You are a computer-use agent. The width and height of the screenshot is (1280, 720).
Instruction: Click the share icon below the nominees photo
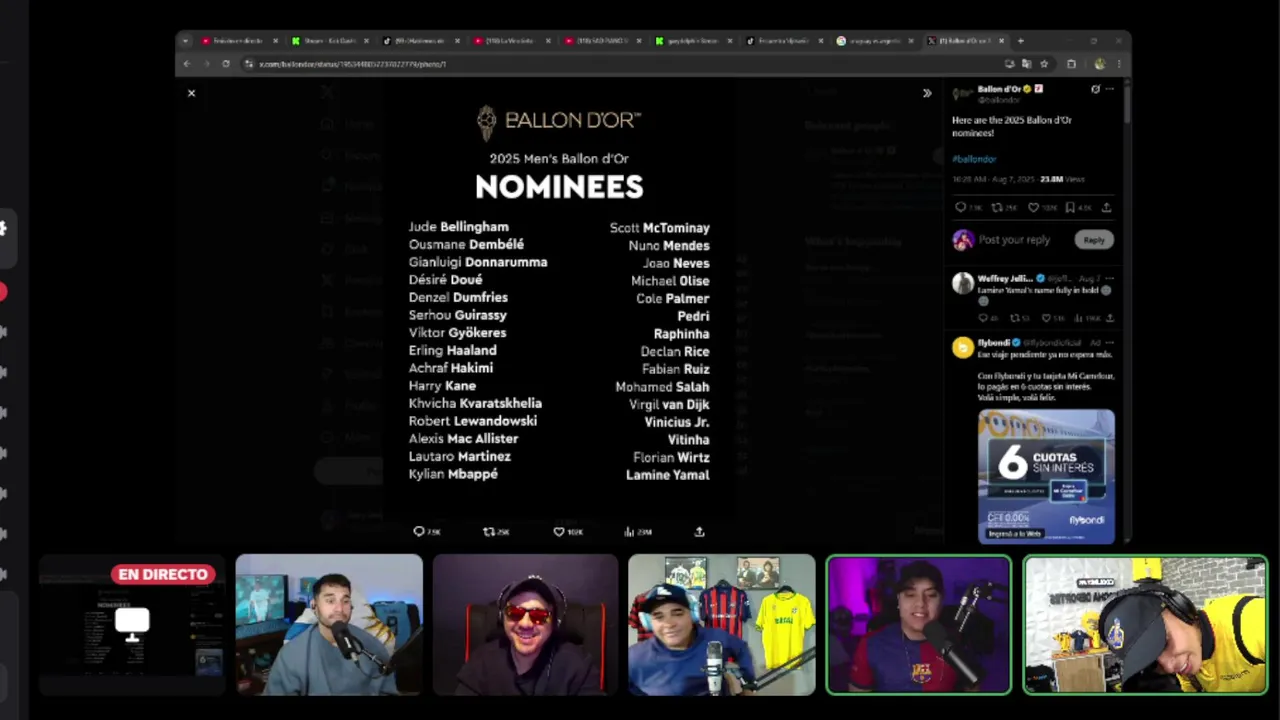pos(699,532)
